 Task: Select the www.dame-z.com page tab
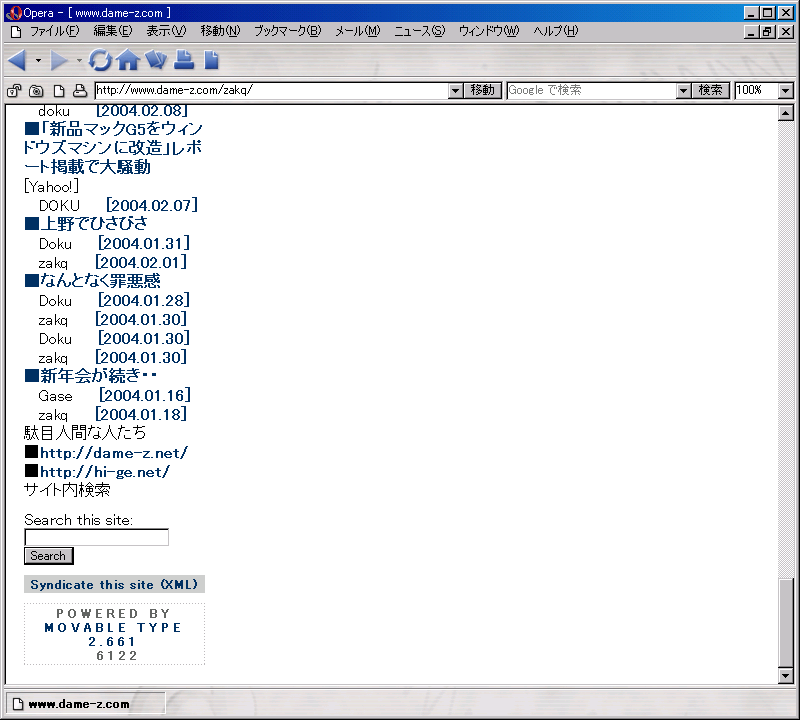tap(86, 704)
